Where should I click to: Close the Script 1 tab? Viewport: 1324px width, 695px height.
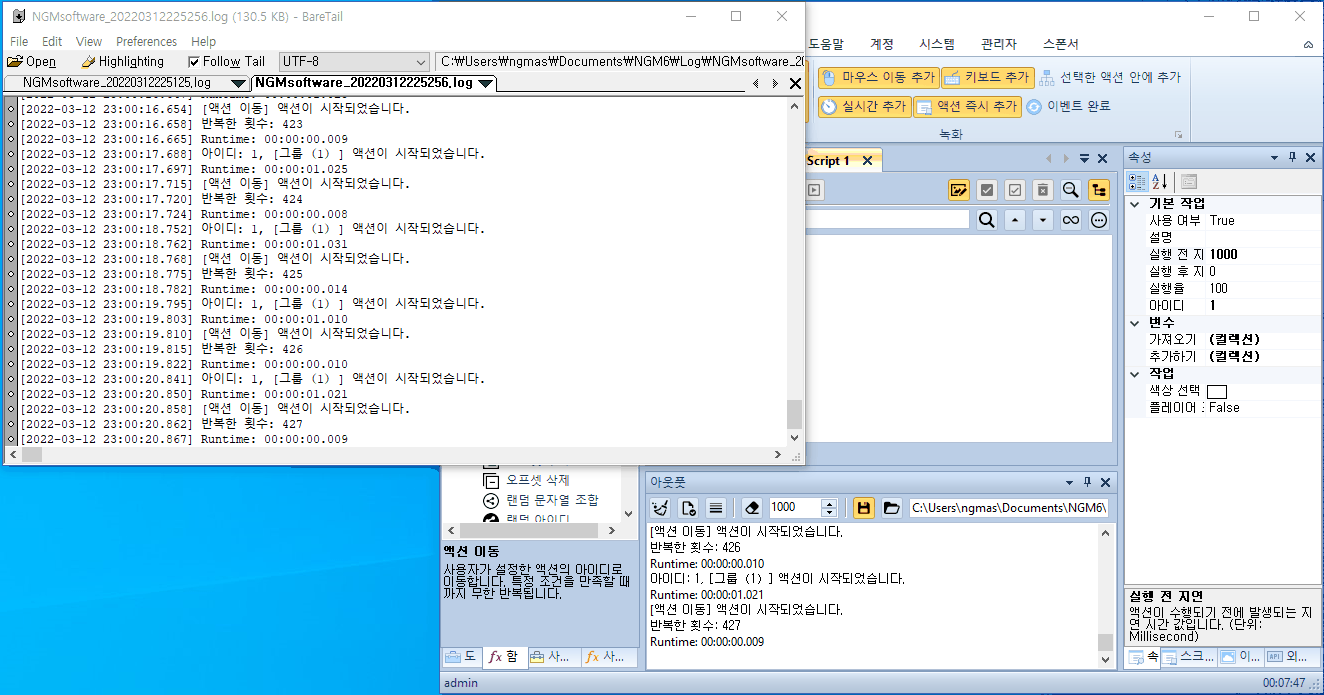coord(867,160)
